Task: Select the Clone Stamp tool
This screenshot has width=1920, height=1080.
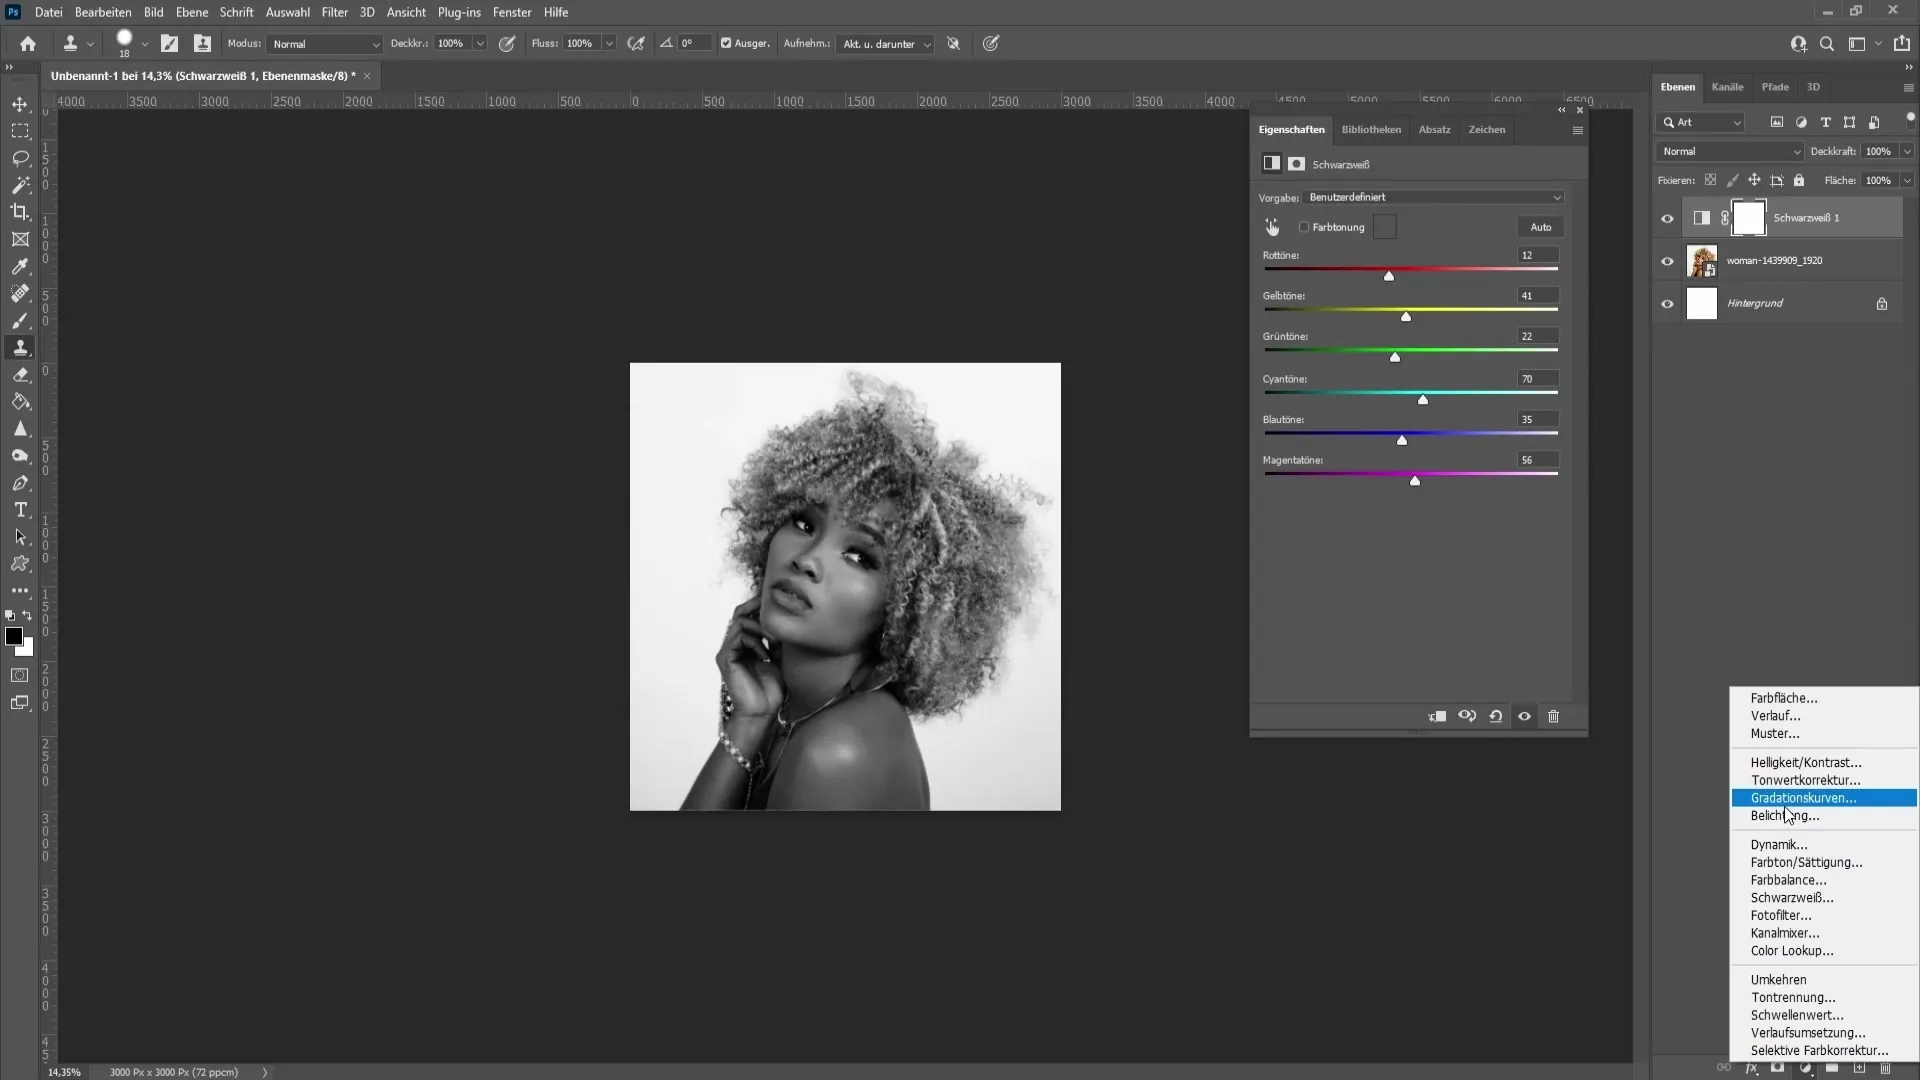Action: coord(20,347)
